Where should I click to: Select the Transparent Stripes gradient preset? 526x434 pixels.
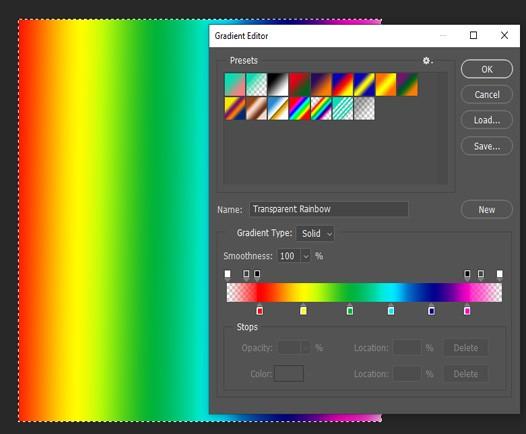point(343,108)
